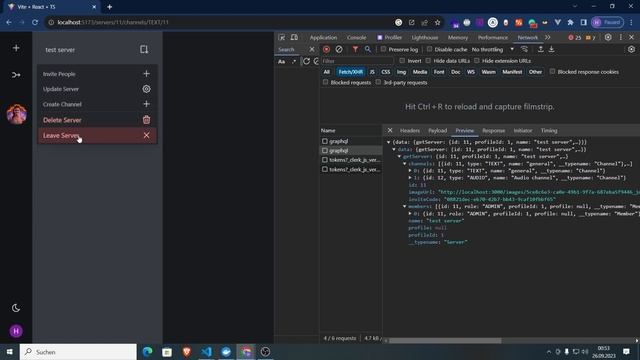Viewport: 640px width, 360px height.
Task: Switch to the Application tab
Action: 323,38
